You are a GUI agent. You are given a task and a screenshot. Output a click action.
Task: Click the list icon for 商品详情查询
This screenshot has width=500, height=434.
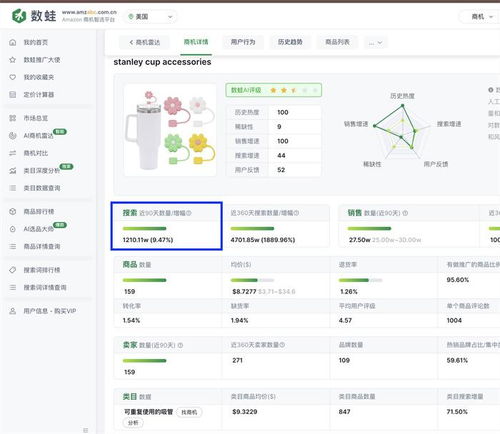pos(13,247)
